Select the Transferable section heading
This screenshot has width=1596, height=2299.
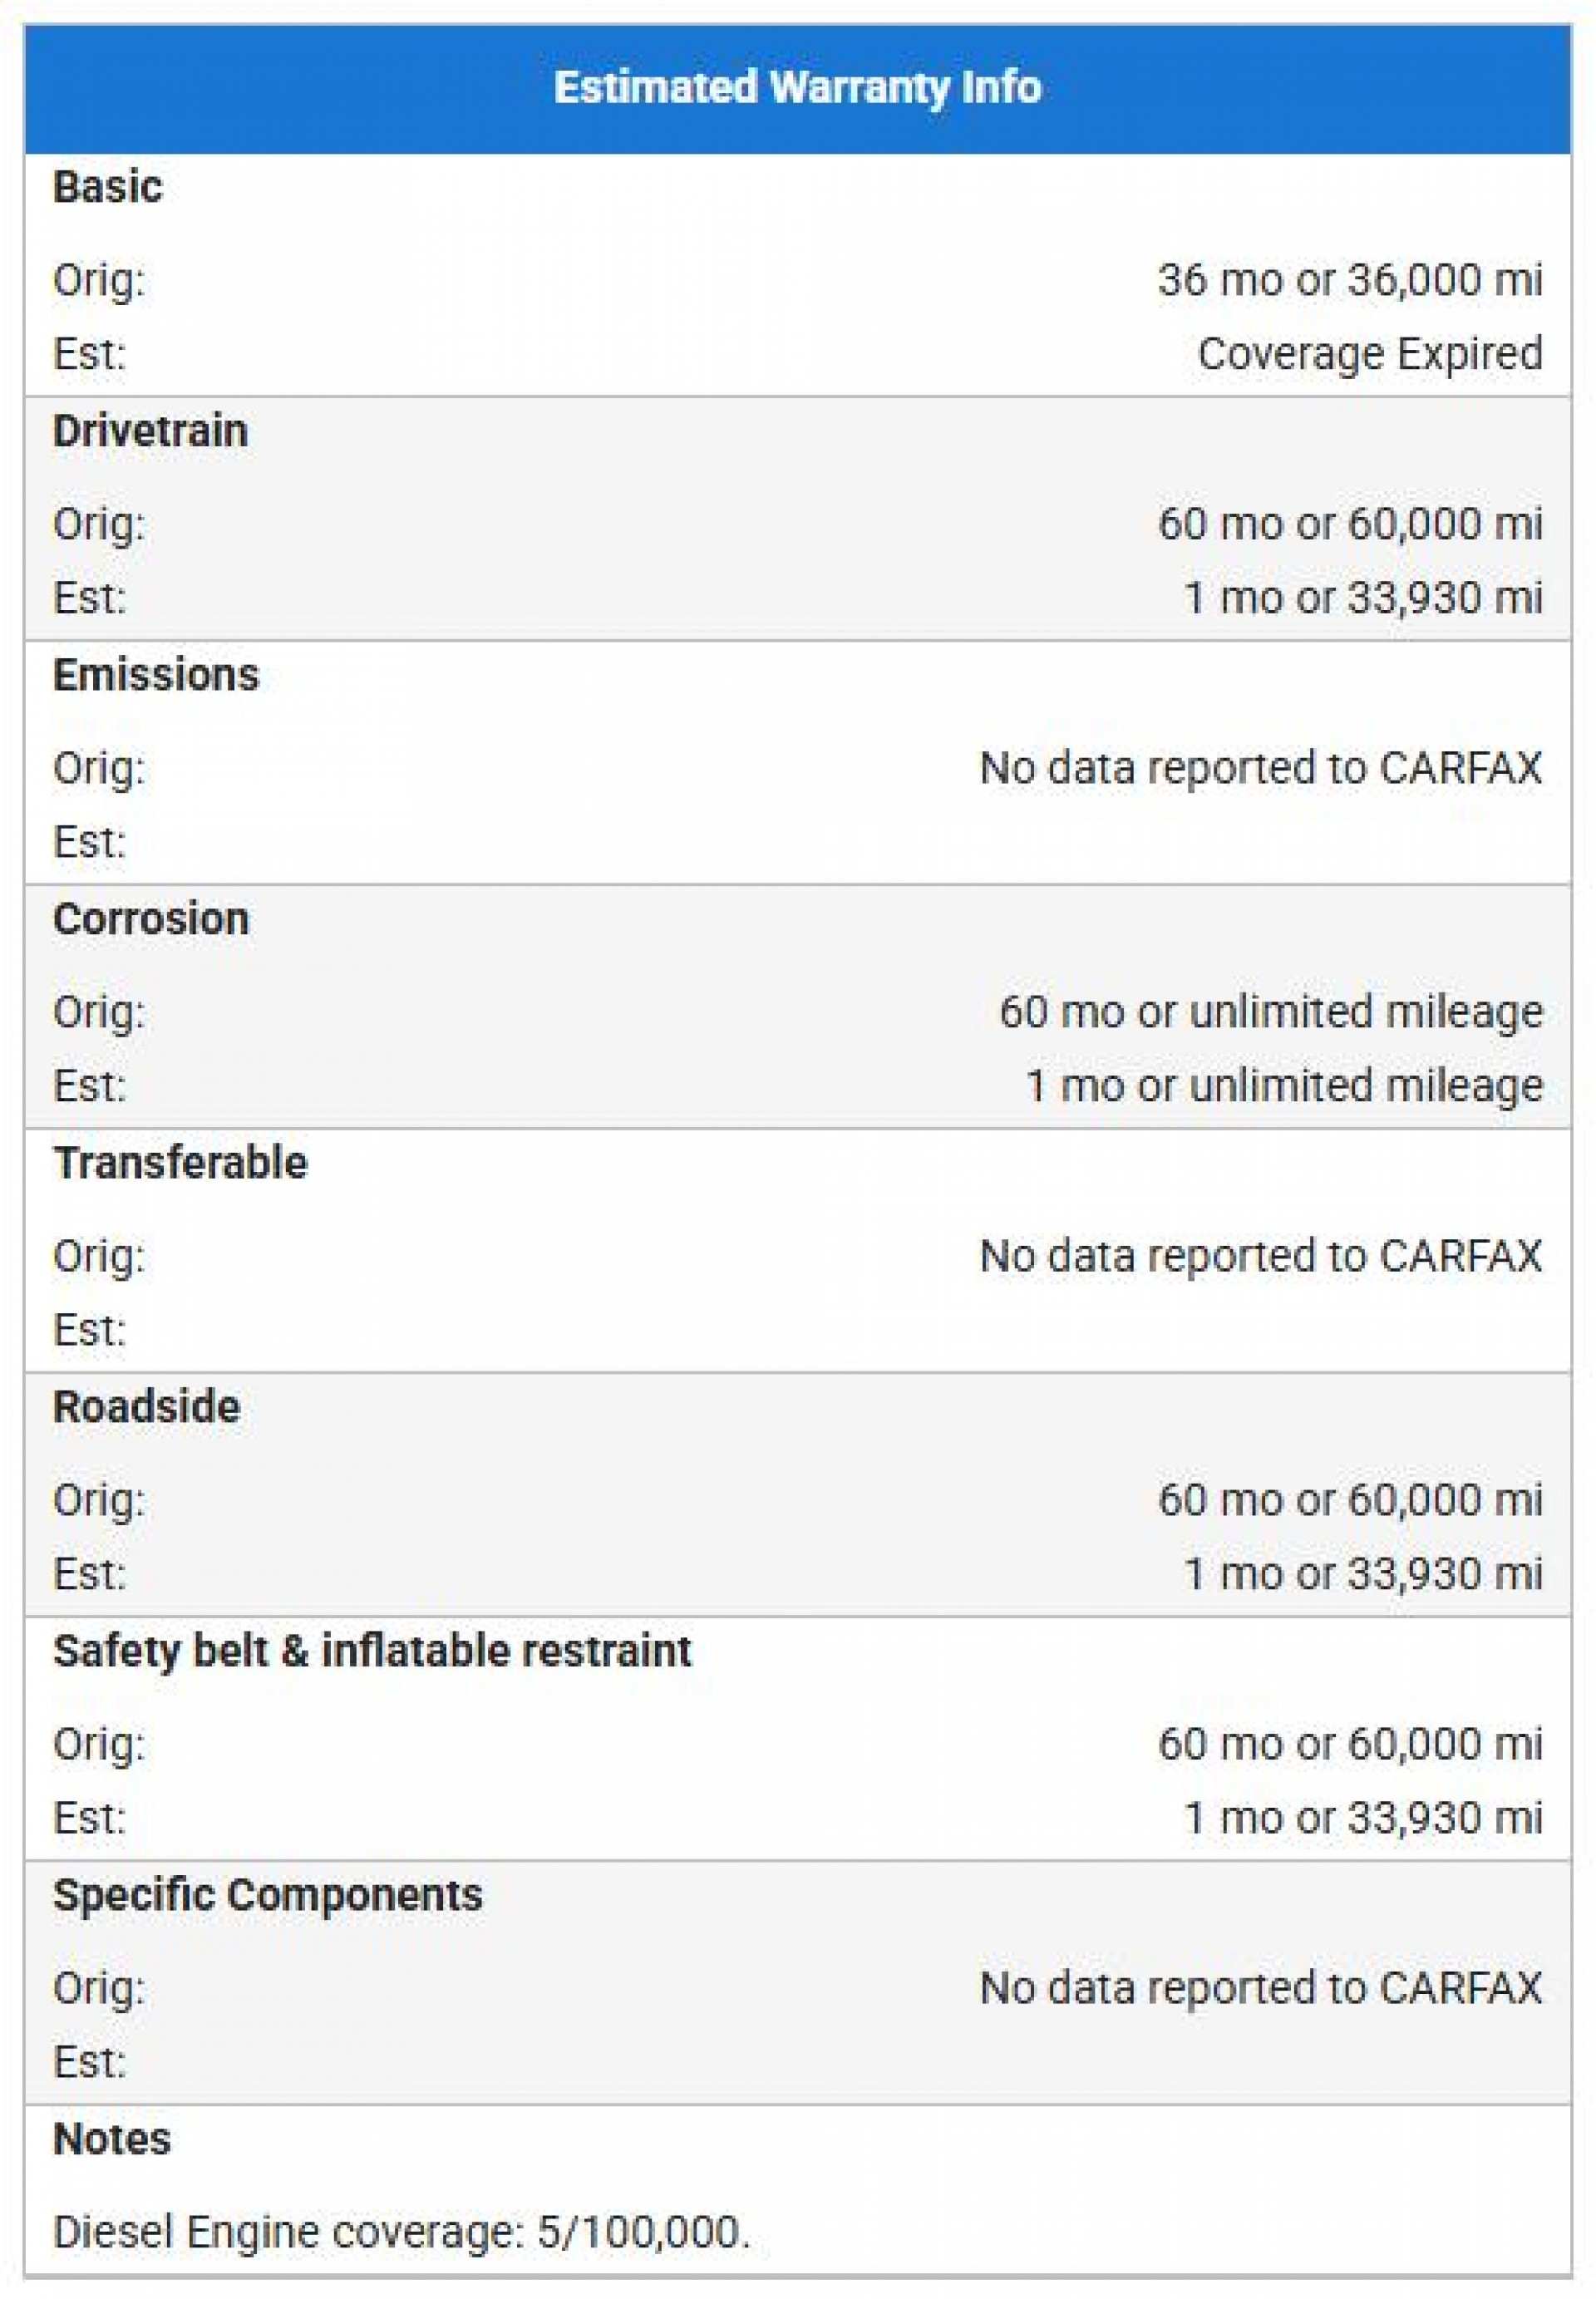[x=180, y=1163]
